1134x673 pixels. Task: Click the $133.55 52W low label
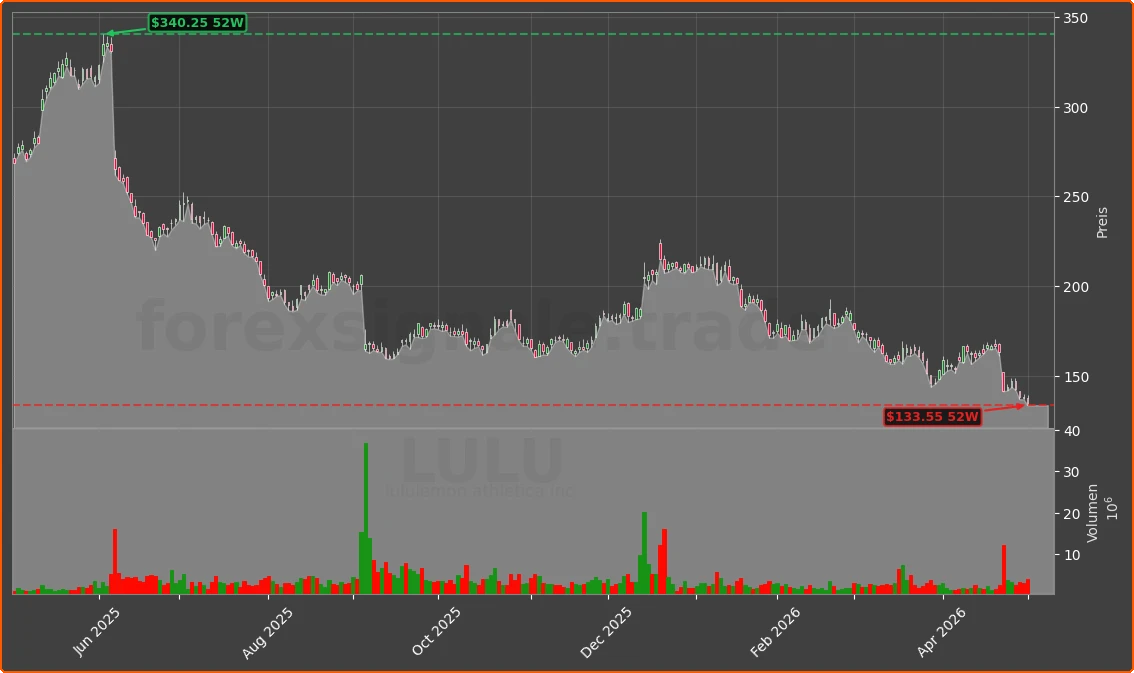click(932, 416)
